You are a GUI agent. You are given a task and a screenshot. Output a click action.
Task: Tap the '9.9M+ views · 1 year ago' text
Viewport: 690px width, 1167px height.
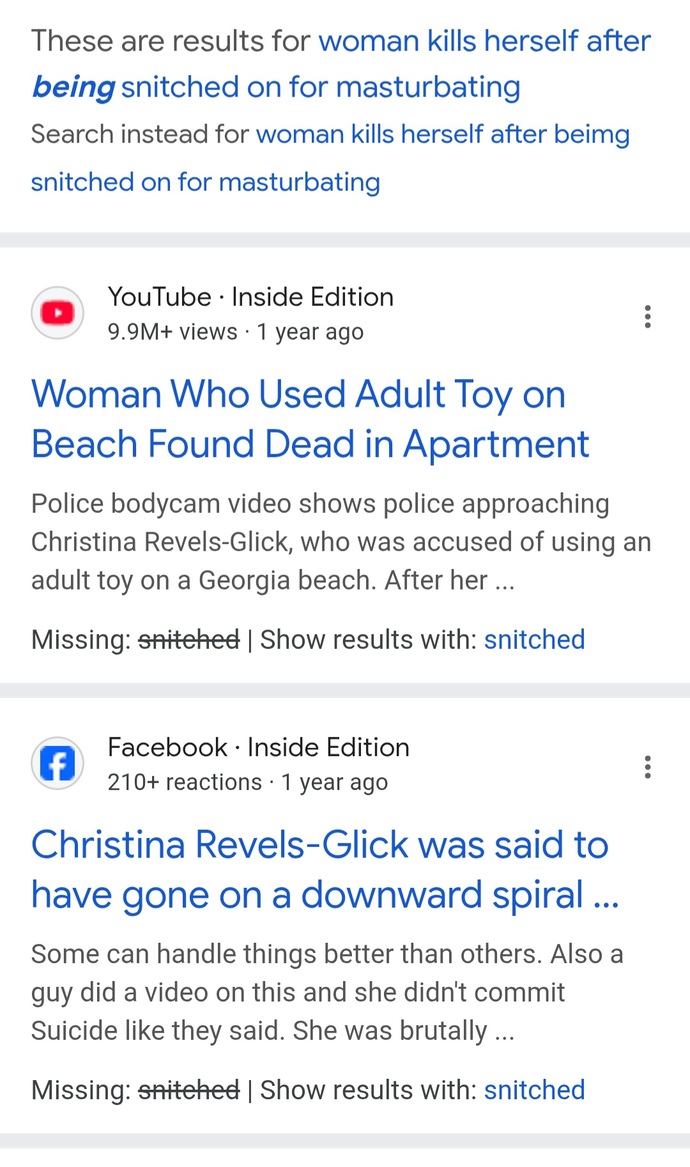click(235, 332)
